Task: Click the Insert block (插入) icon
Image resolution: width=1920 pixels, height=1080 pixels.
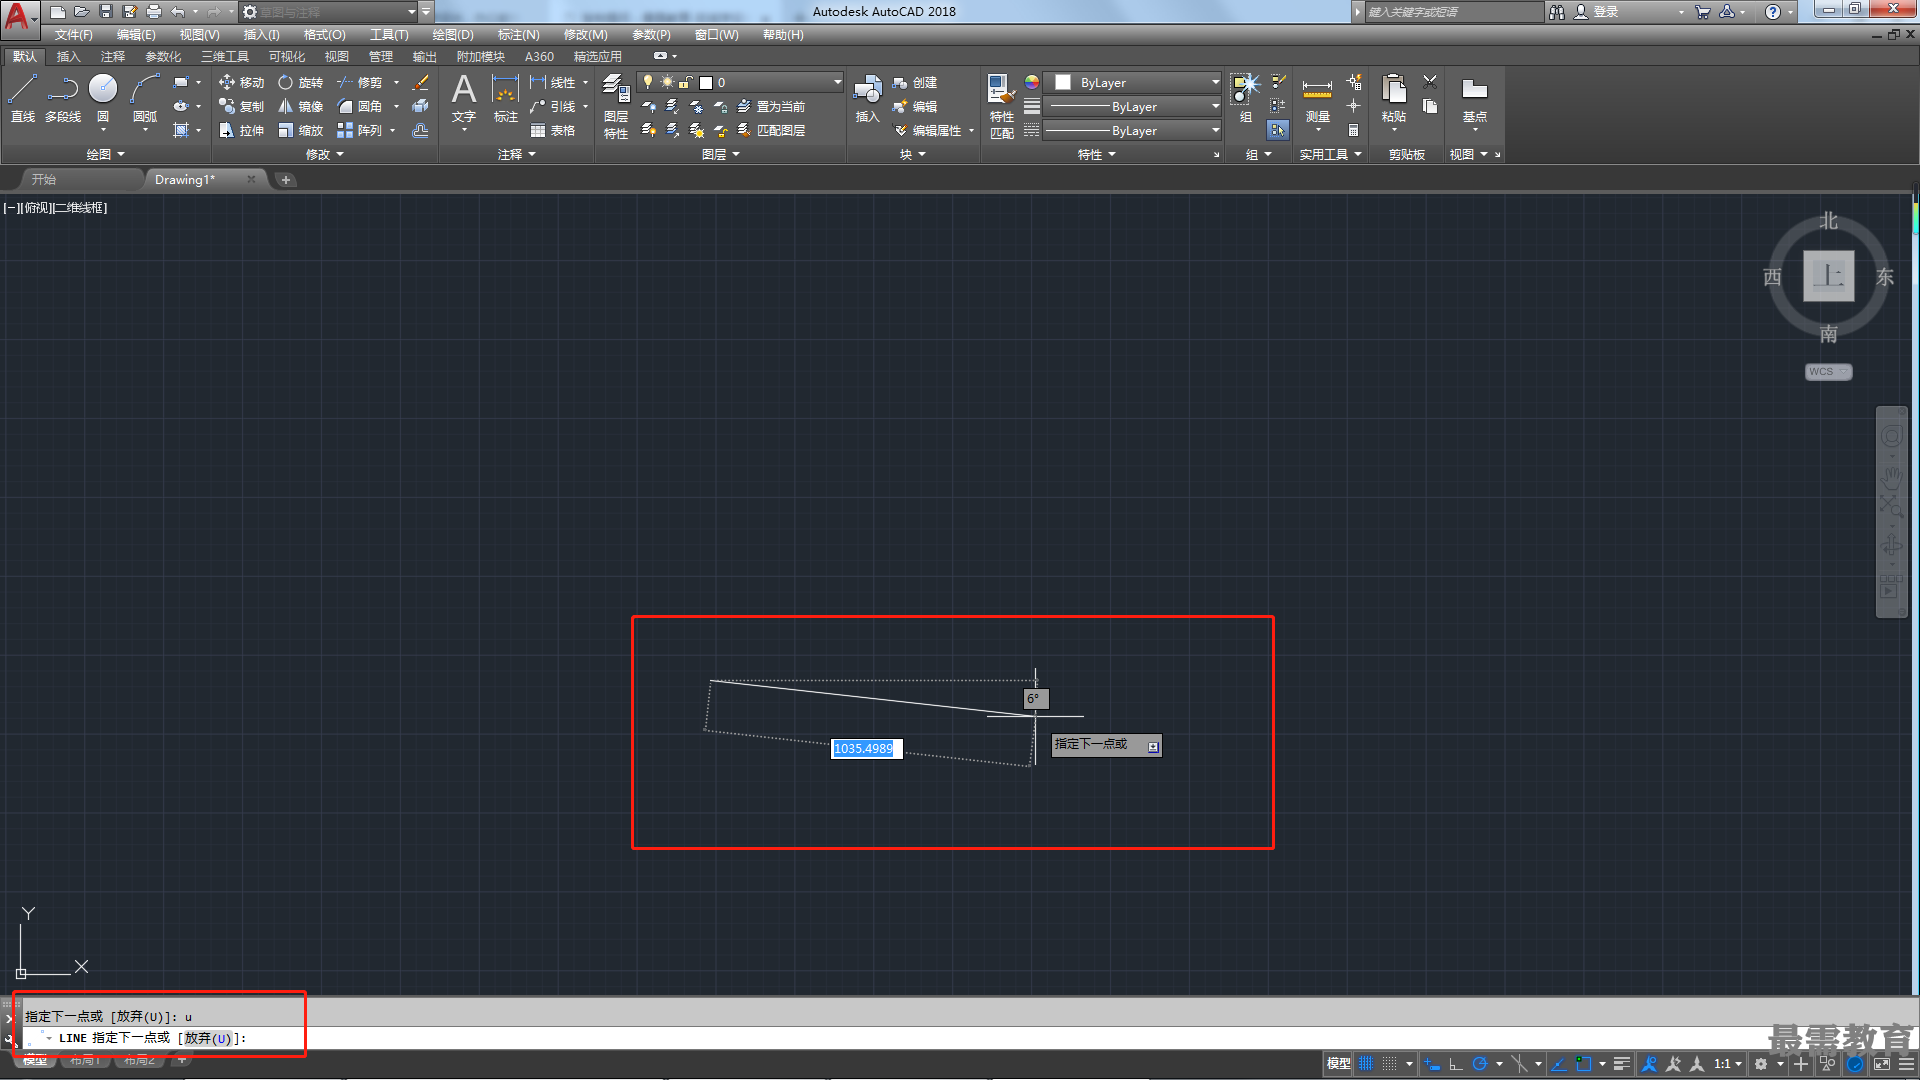Action: pyautogui.click(x=867, y=98)
